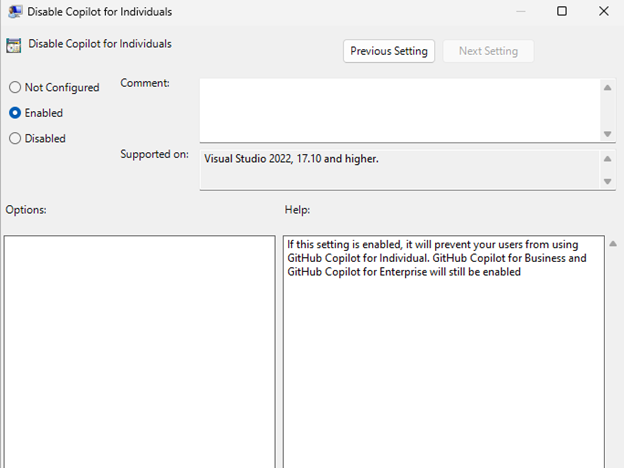The width and height of the screenshot is (624, 468).
Task: Click the Help description text about GitHub Copilot
Action: coord(437,258)
